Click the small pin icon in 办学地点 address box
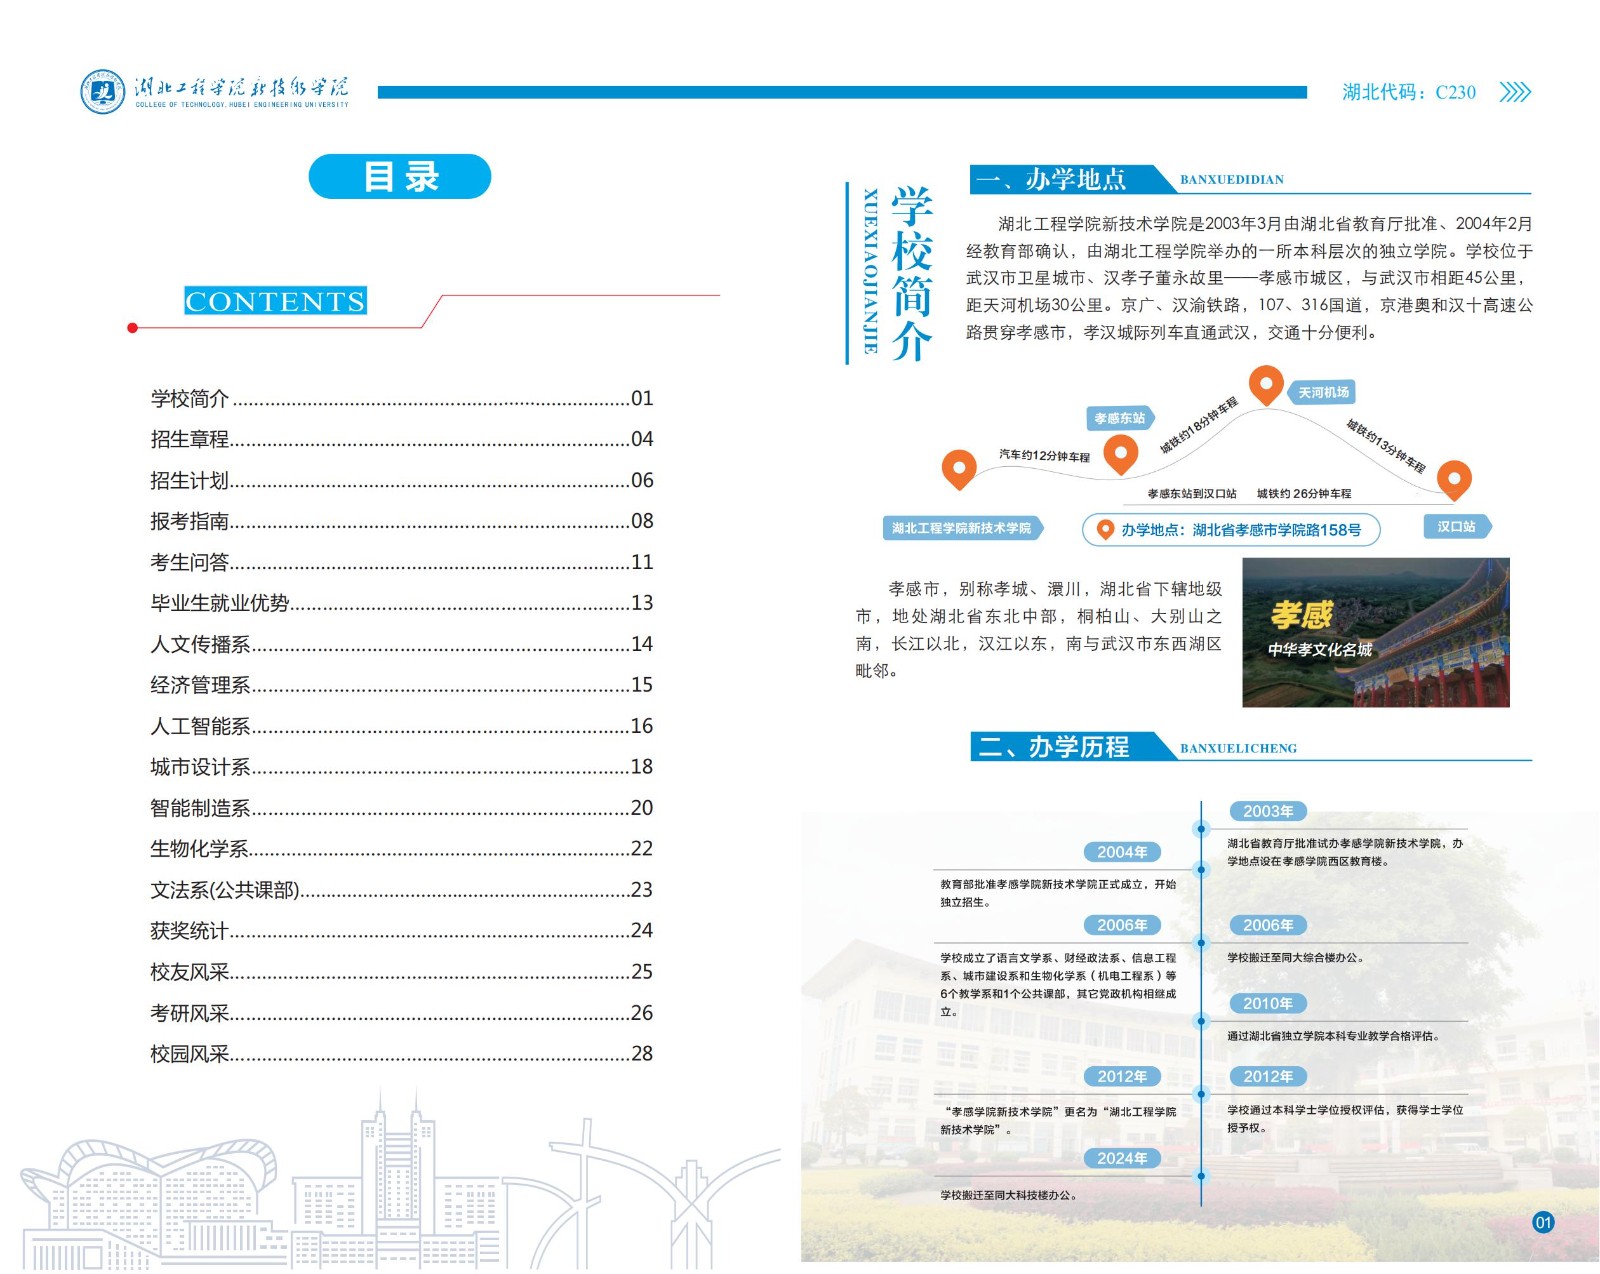The height and width of the screenshot is (1274, 1600). click(1105, 530)
